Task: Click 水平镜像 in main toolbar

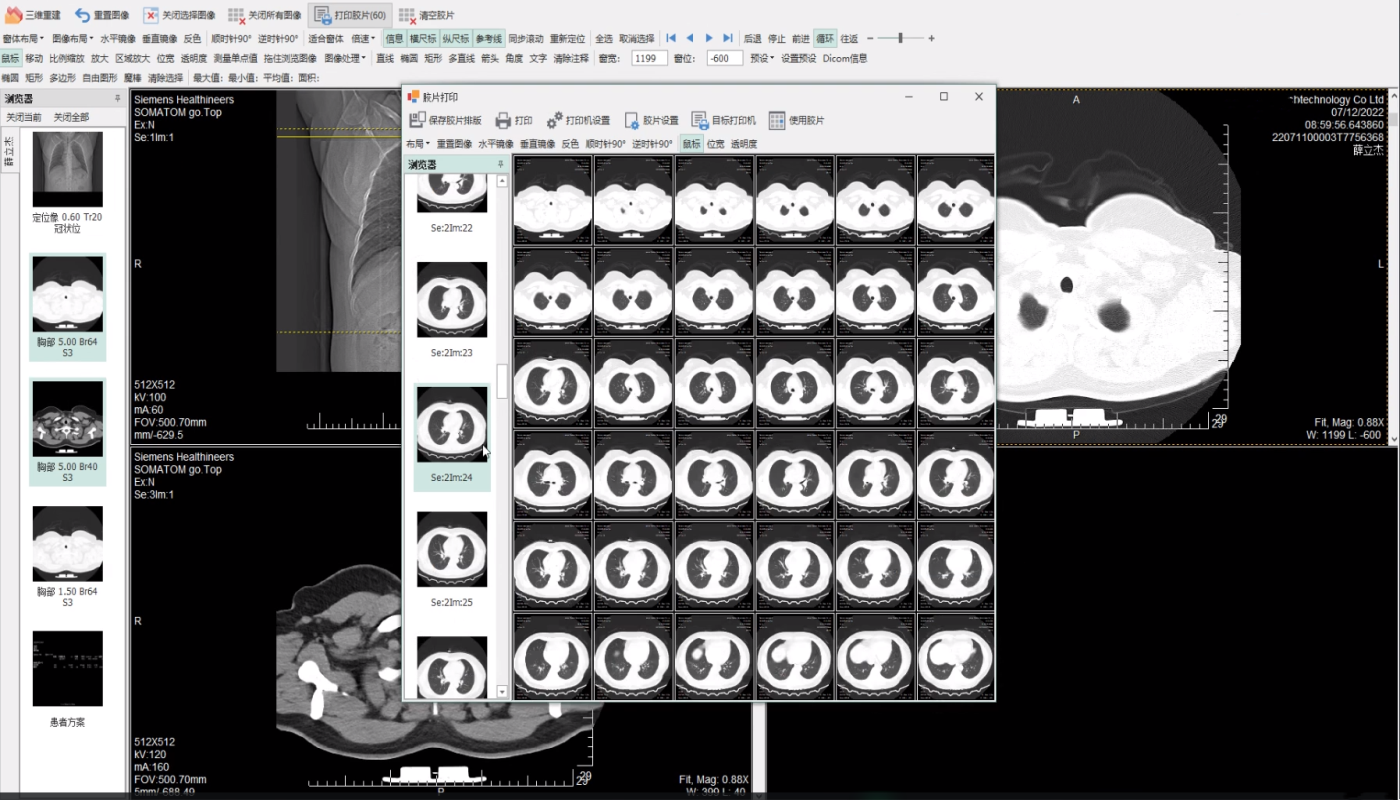Action: coord(118,38)
